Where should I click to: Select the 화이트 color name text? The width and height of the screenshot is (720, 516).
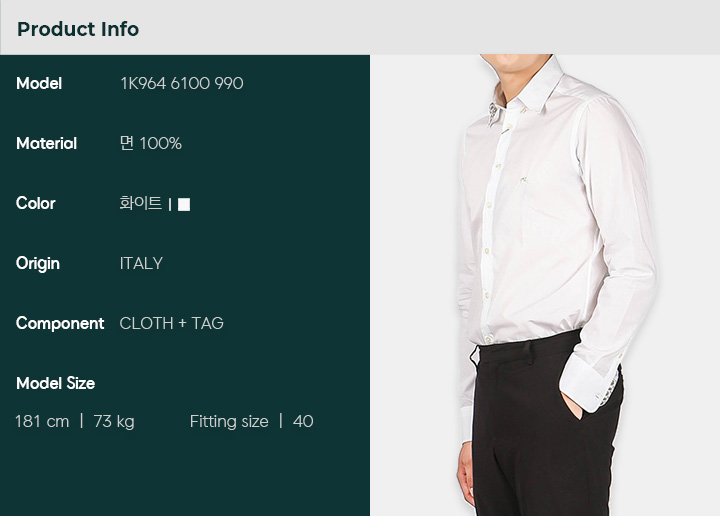[x=141, y=203]
